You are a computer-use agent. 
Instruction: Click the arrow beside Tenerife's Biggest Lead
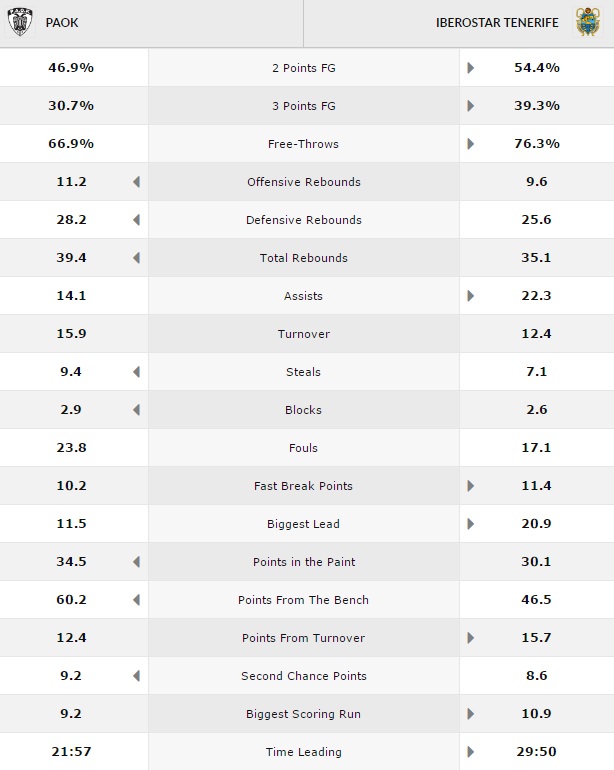pos(471,524)
